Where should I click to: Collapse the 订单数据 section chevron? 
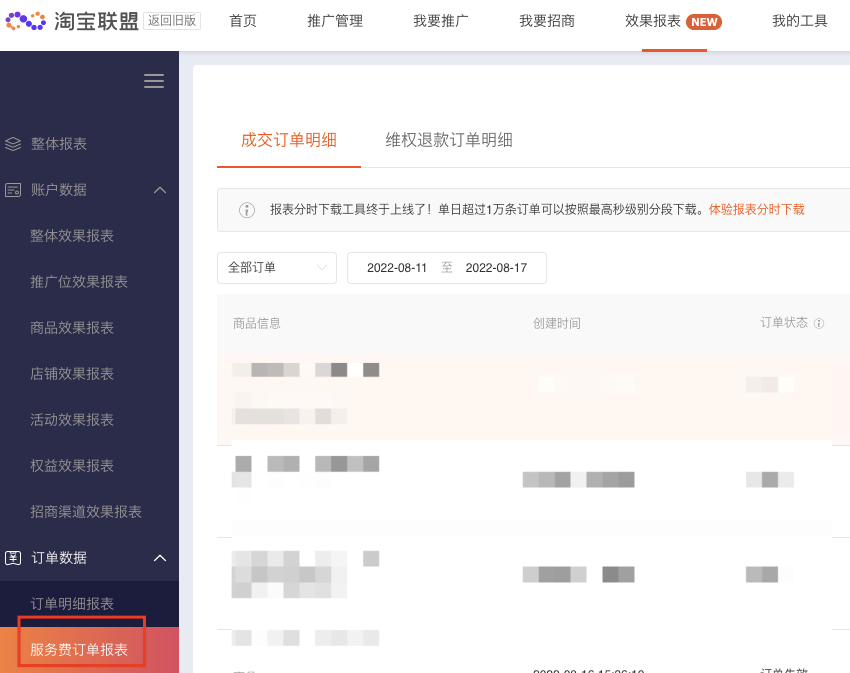(160, 557)
